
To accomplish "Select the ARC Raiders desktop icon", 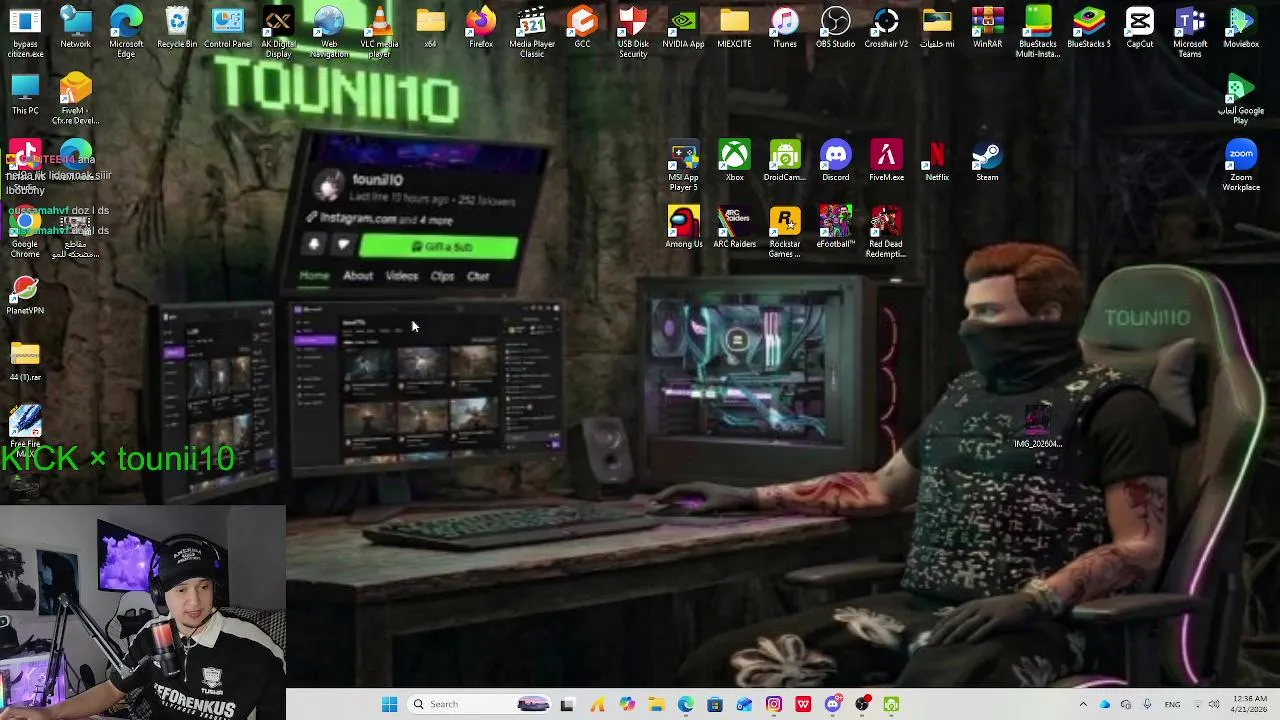I will point(734,227).
